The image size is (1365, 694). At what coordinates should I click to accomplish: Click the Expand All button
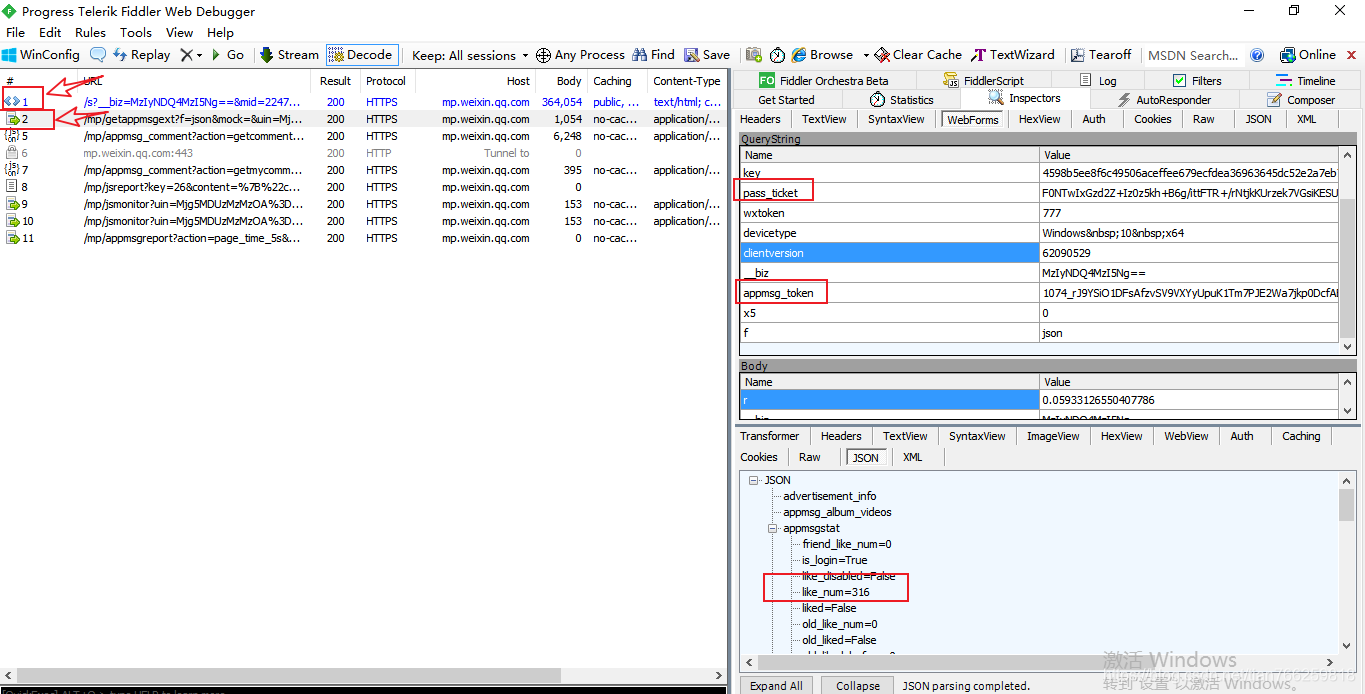[x=776, y=686]
